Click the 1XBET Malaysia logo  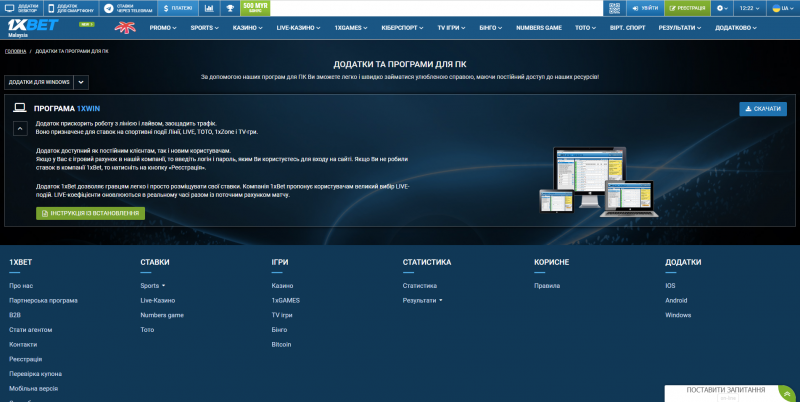pyautogui.click(x=33, y=28)
